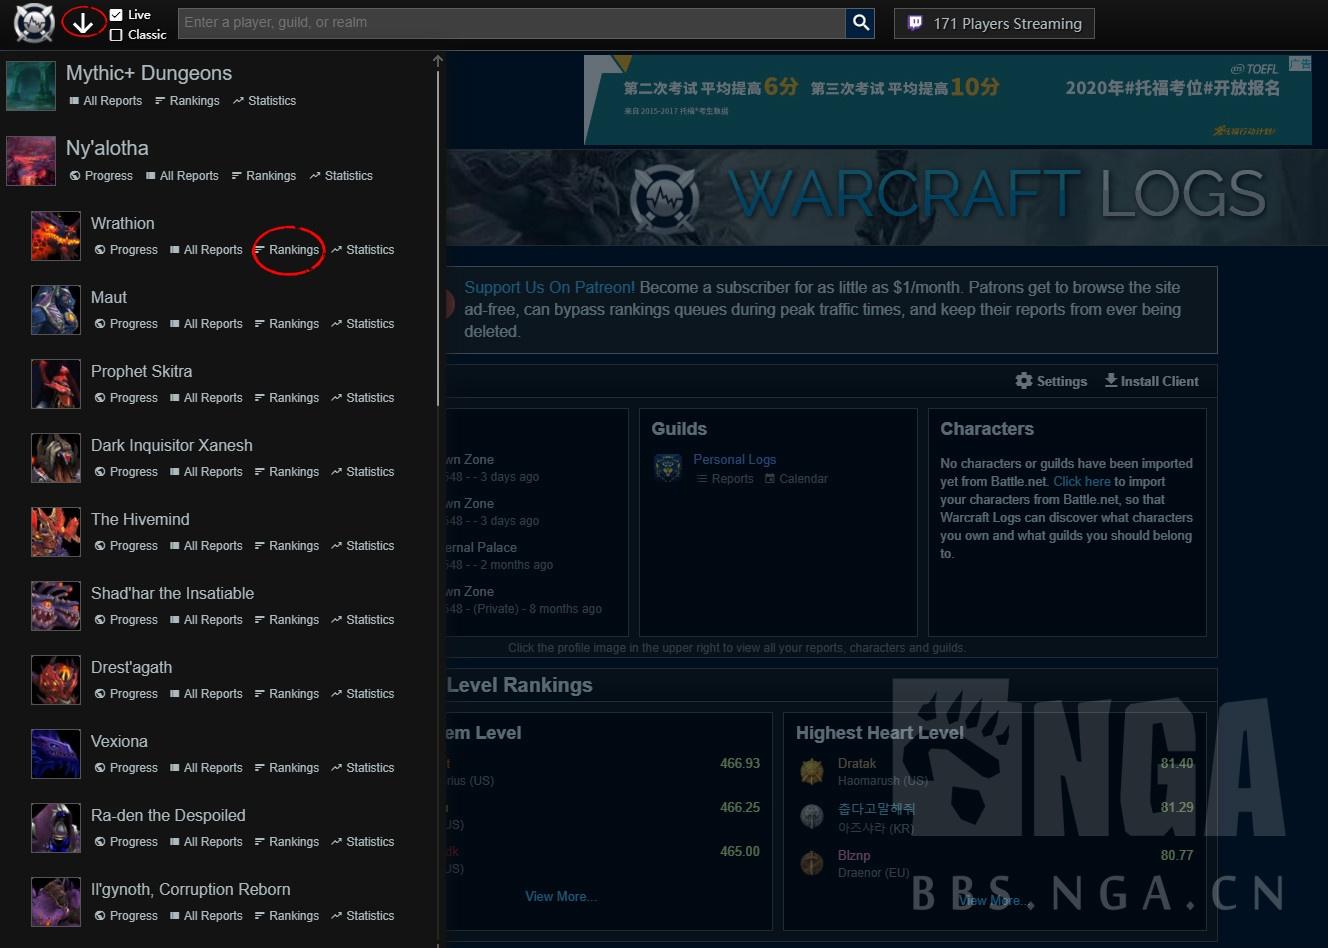This screenshot has height=948, width=1328.
Task: Open Vexiona Progress
Action: coord(126,768)
